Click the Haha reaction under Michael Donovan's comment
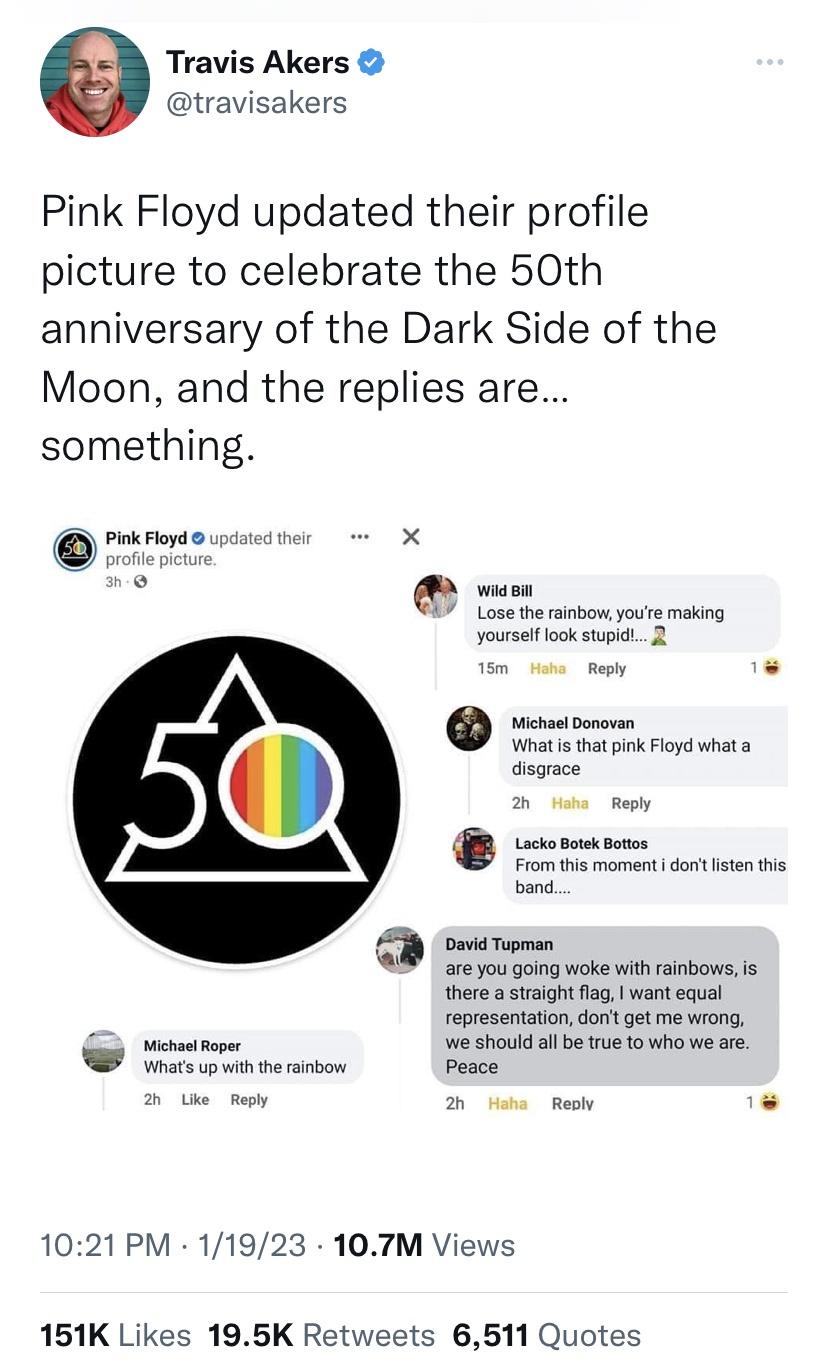 coord(570,803)
